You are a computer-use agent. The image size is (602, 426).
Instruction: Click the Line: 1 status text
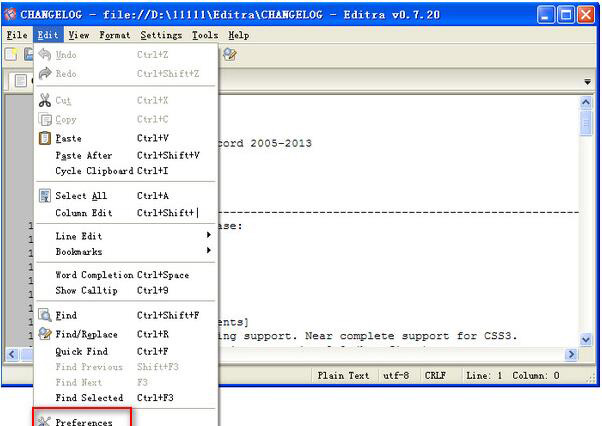point(484,376)
